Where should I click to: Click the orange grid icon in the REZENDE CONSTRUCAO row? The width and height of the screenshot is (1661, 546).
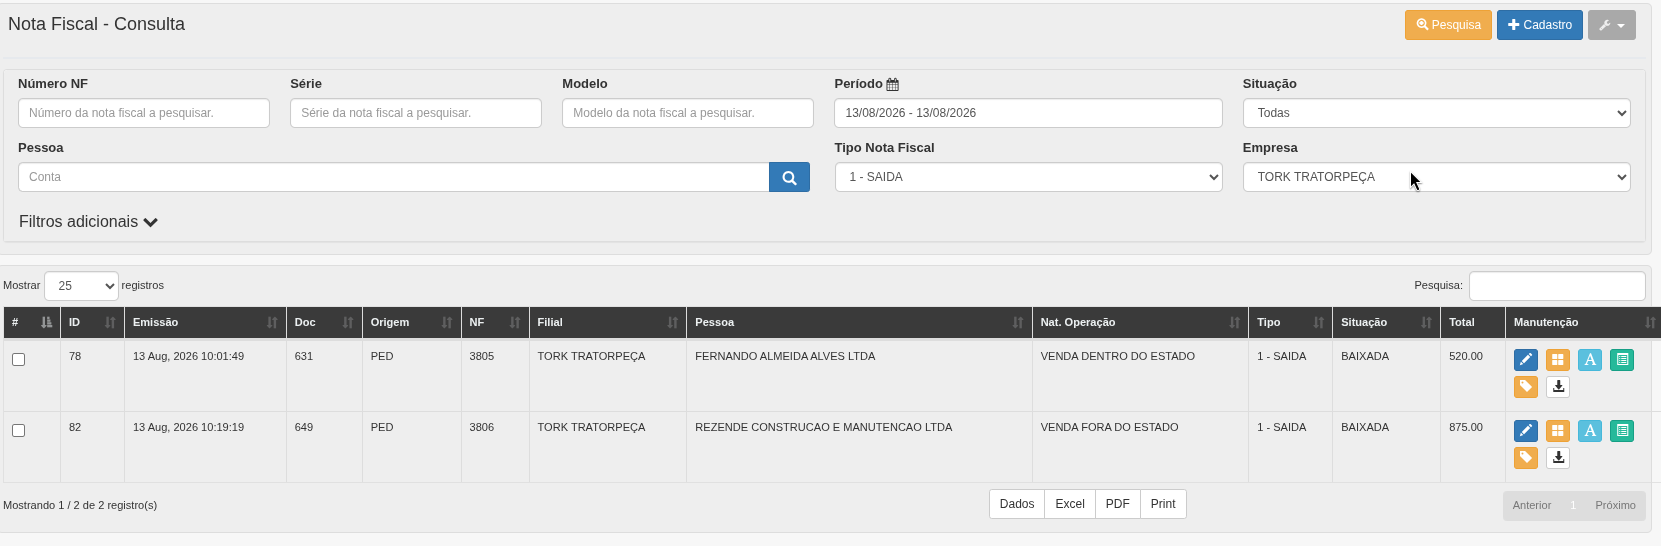pyautogui.click(x=1557, y=431)
